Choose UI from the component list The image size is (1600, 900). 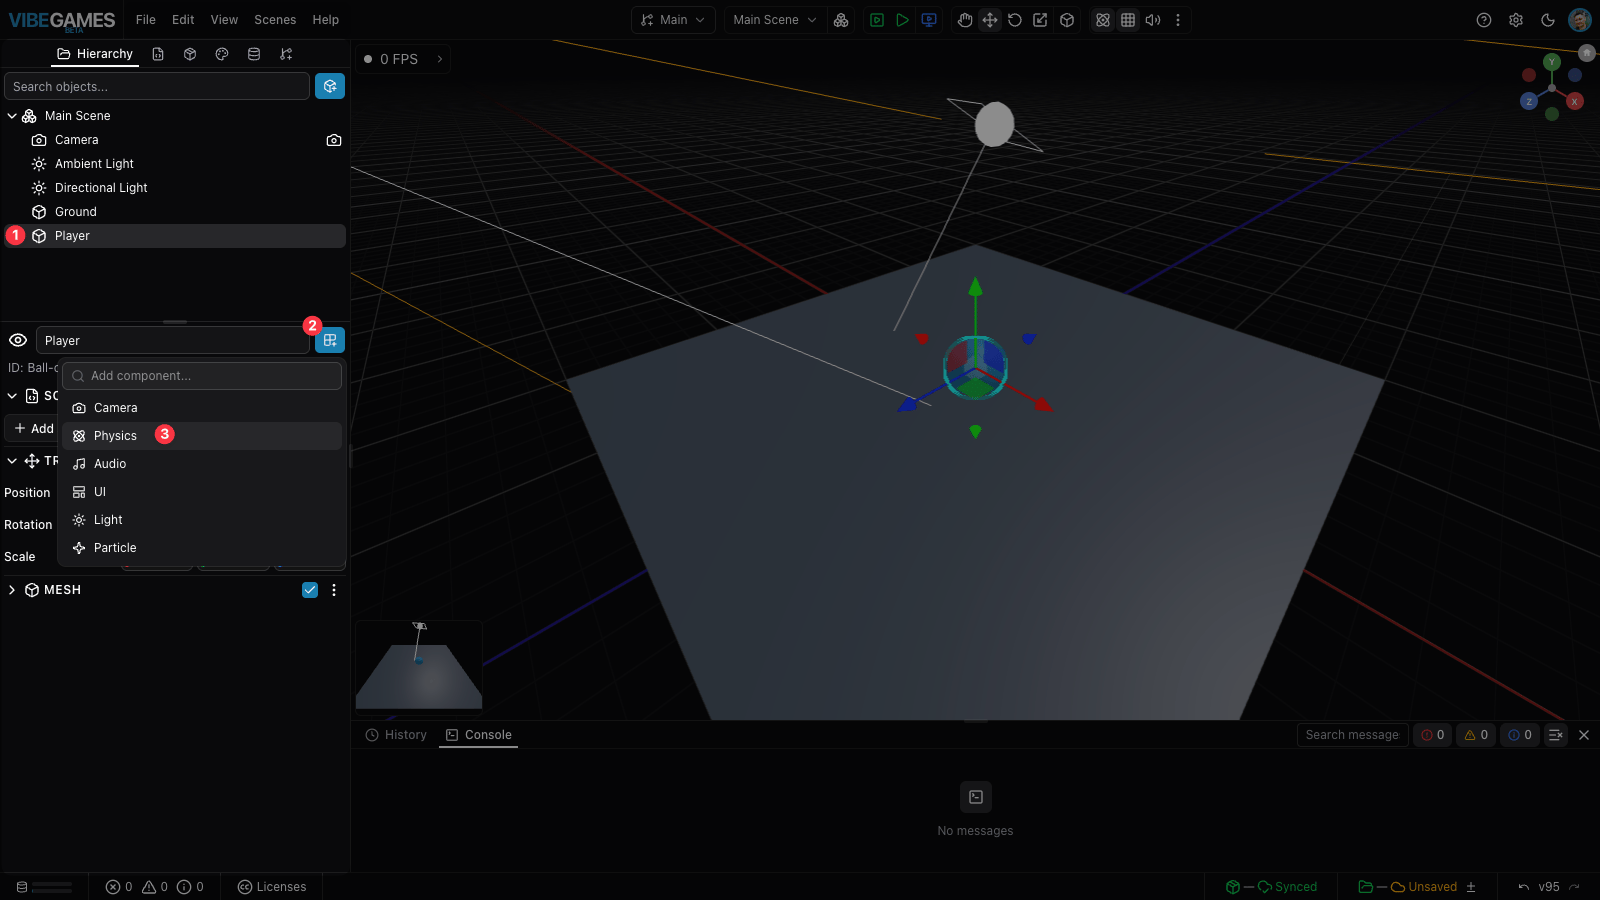point(202,492)
